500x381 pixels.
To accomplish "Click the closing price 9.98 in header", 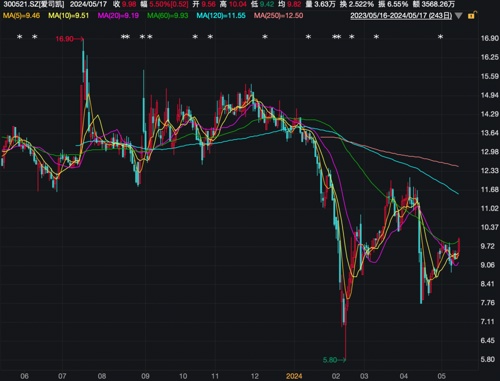I will 129,4.
